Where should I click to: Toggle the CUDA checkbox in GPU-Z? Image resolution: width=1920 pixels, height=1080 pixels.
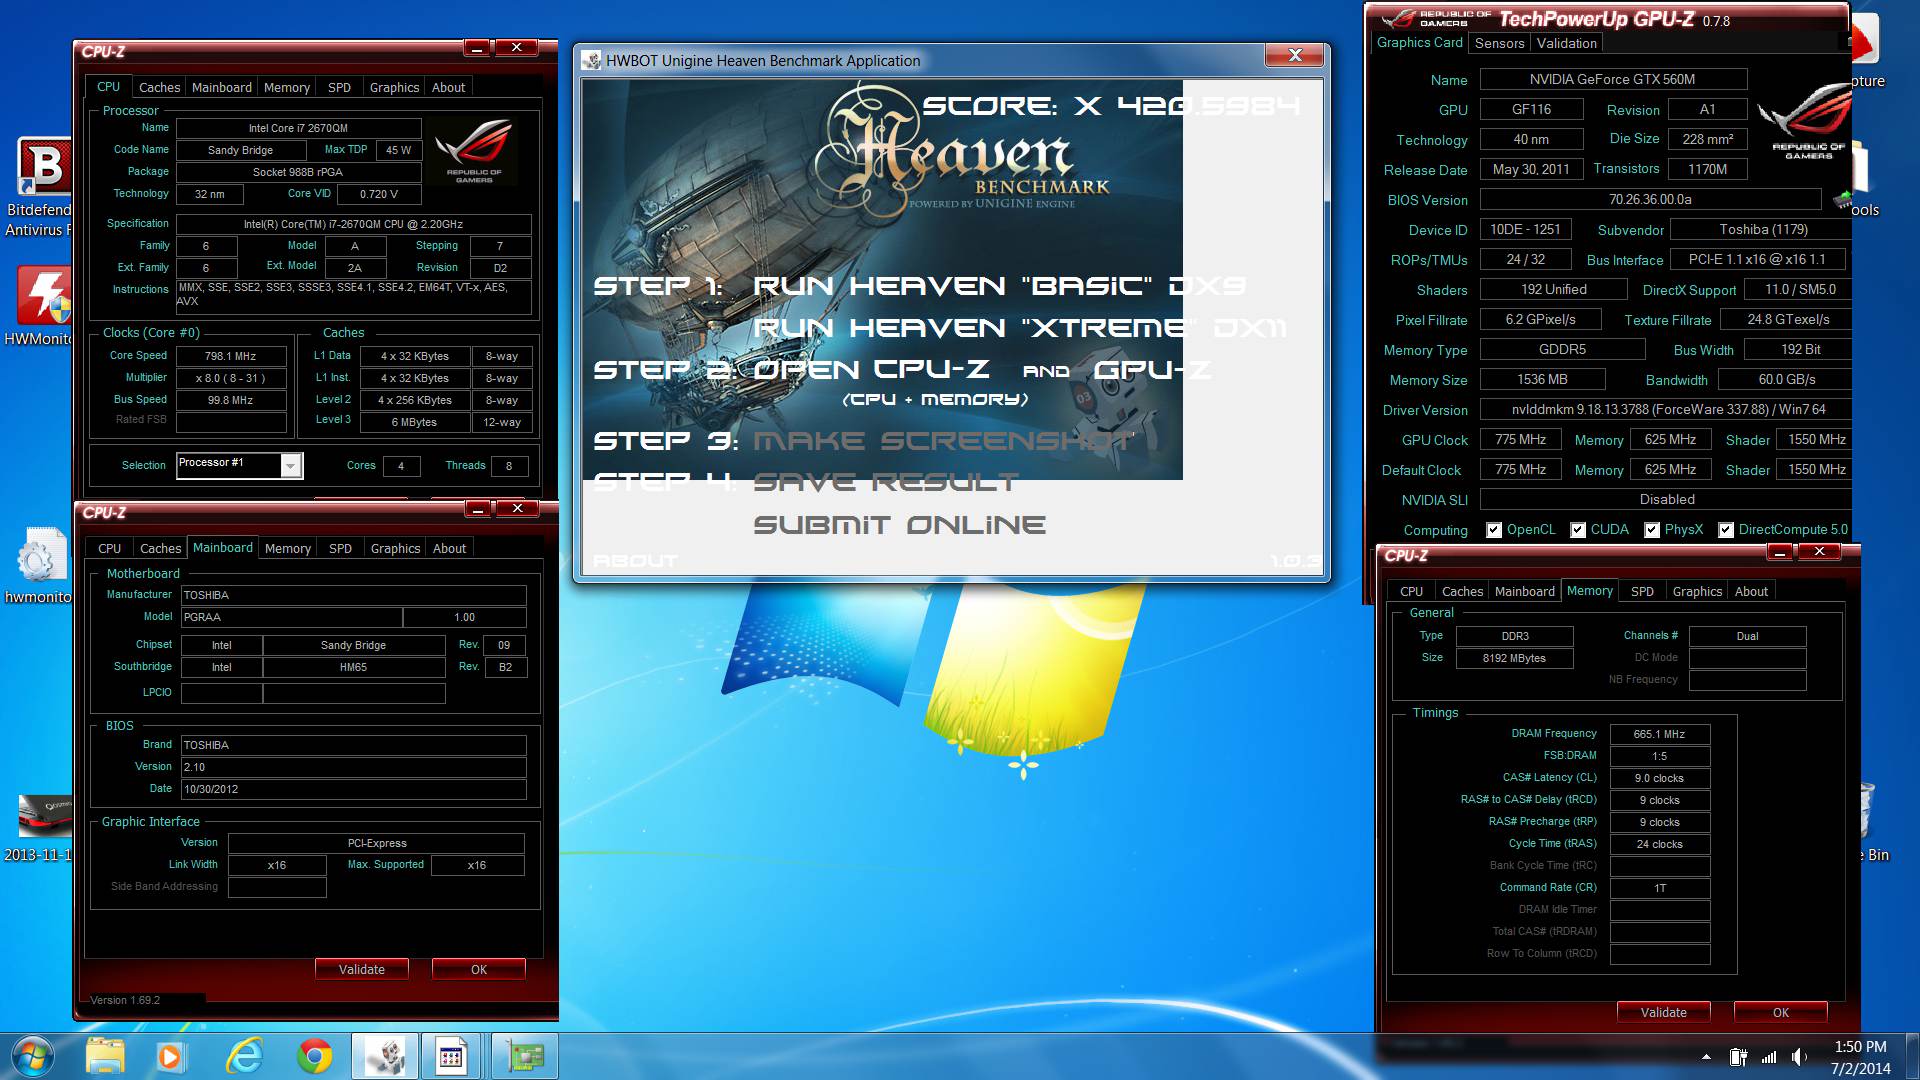pyautogui.click(x=1578, y=530)
